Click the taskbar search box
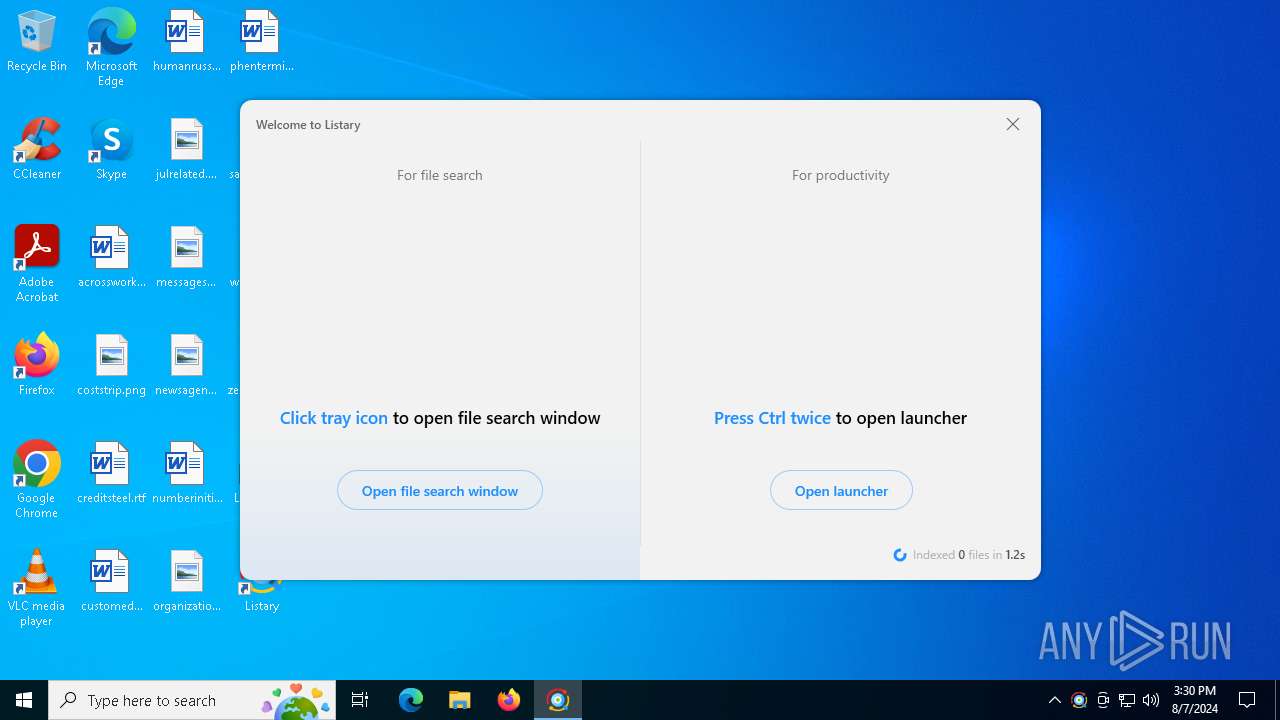Image resolution: width=1280 pixels, height=720 pixels. tap(192, 700)
